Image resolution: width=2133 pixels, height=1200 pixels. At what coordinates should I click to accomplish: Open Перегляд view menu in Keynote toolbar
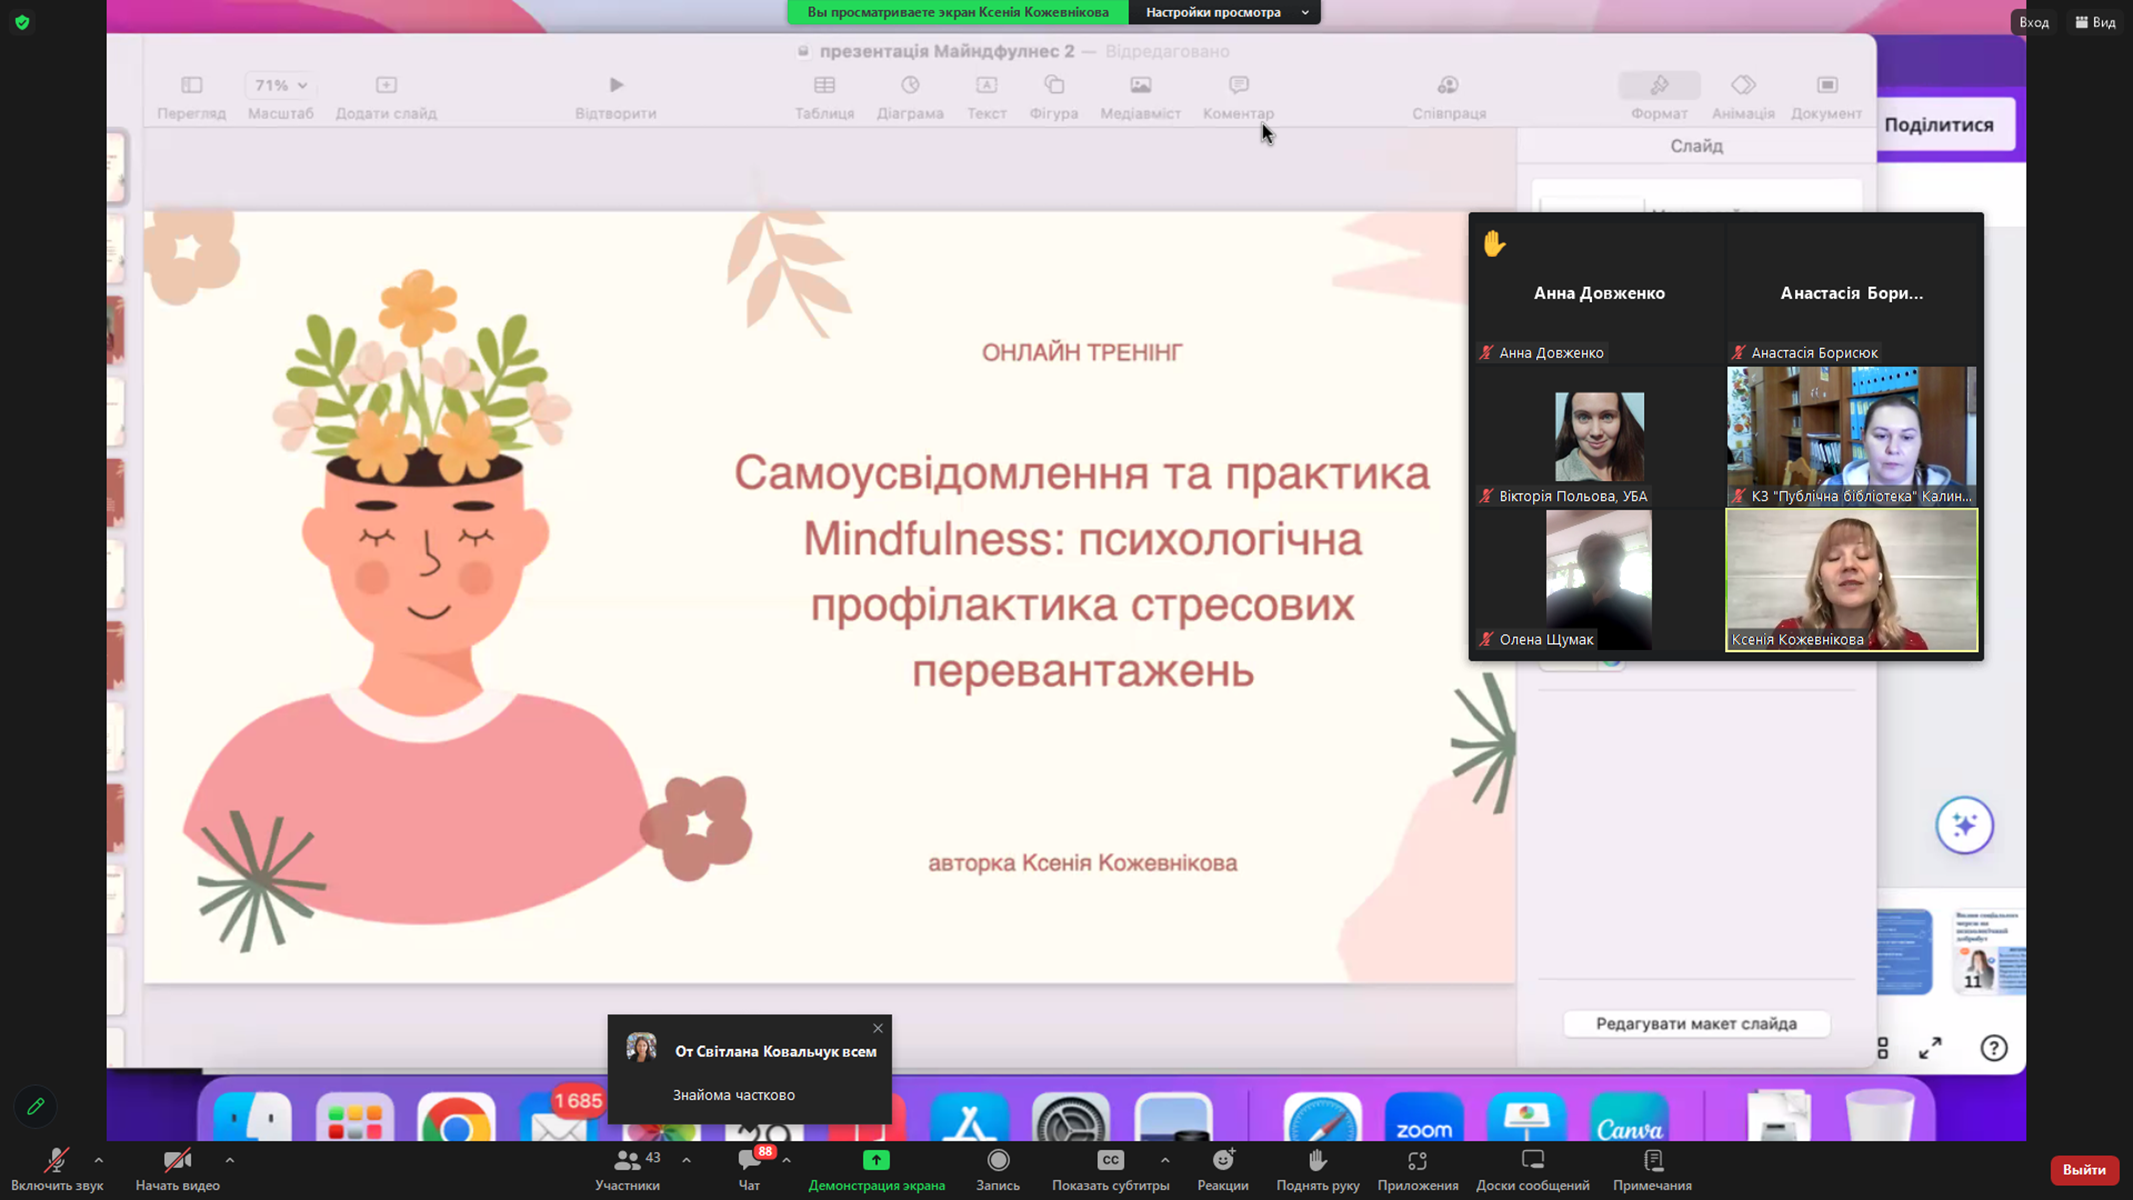click(191, 97)
